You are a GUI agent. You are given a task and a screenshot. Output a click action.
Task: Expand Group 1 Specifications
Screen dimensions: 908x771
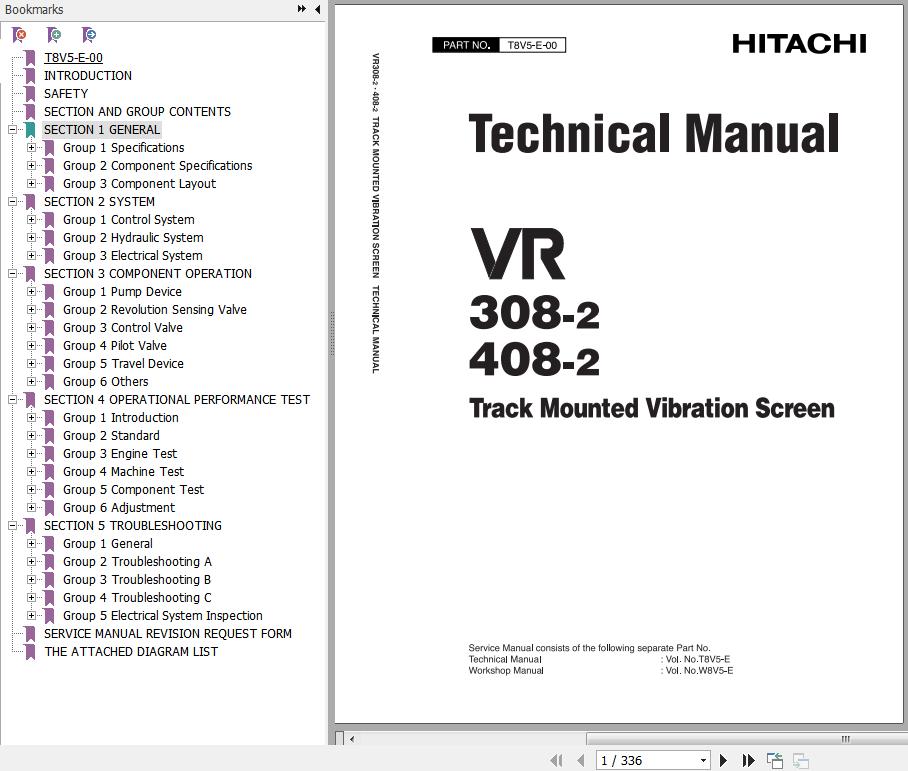(x=31, y=148)
